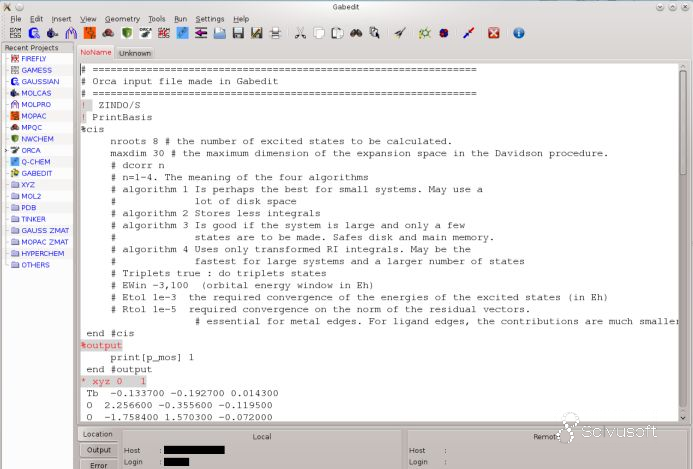Click the red X exit toolbar icon
The image size is (693, 469).
click(x=494, y=33)
